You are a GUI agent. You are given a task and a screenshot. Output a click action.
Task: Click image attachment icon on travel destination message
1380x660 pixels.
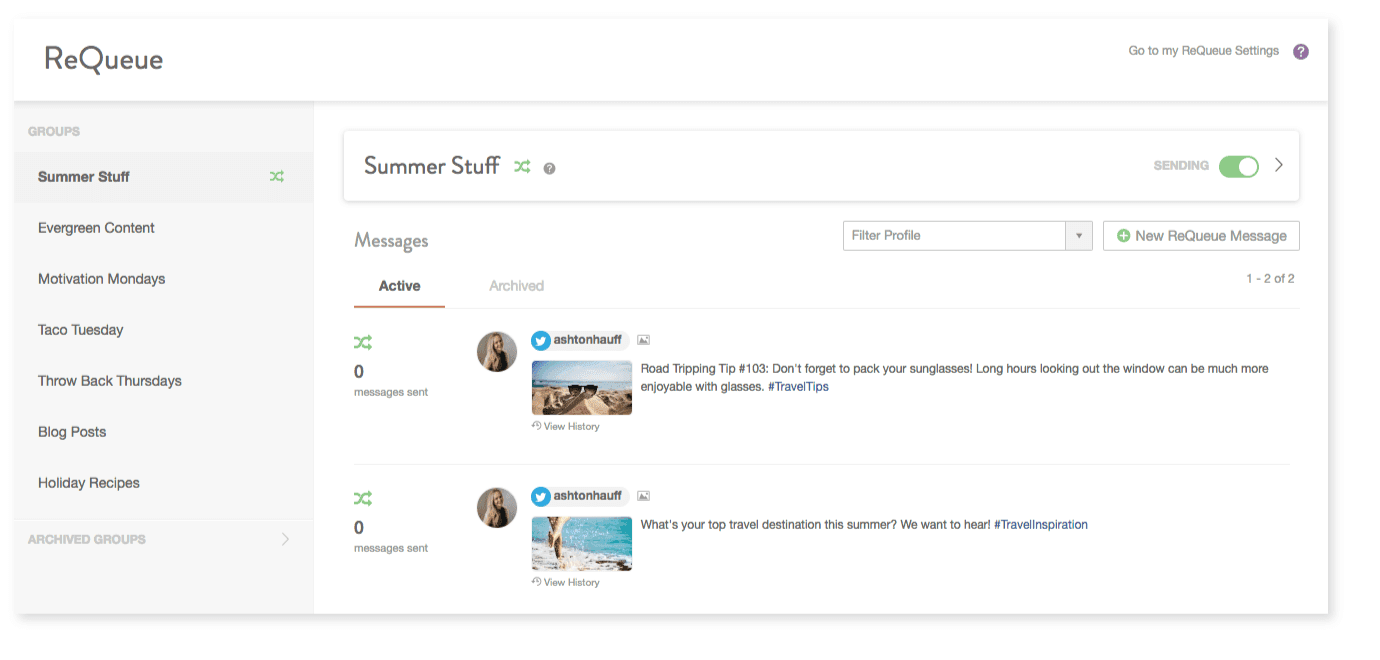point(644,496)
